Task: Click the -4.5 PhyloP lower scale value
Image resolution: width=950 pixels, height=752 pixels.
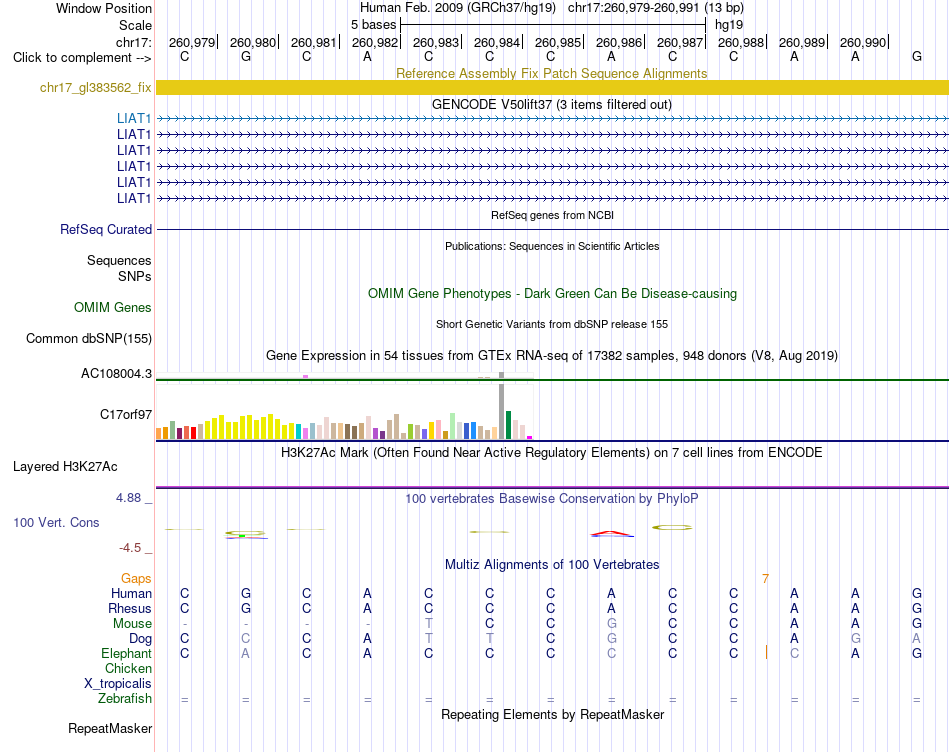Action: coord(130,548)
